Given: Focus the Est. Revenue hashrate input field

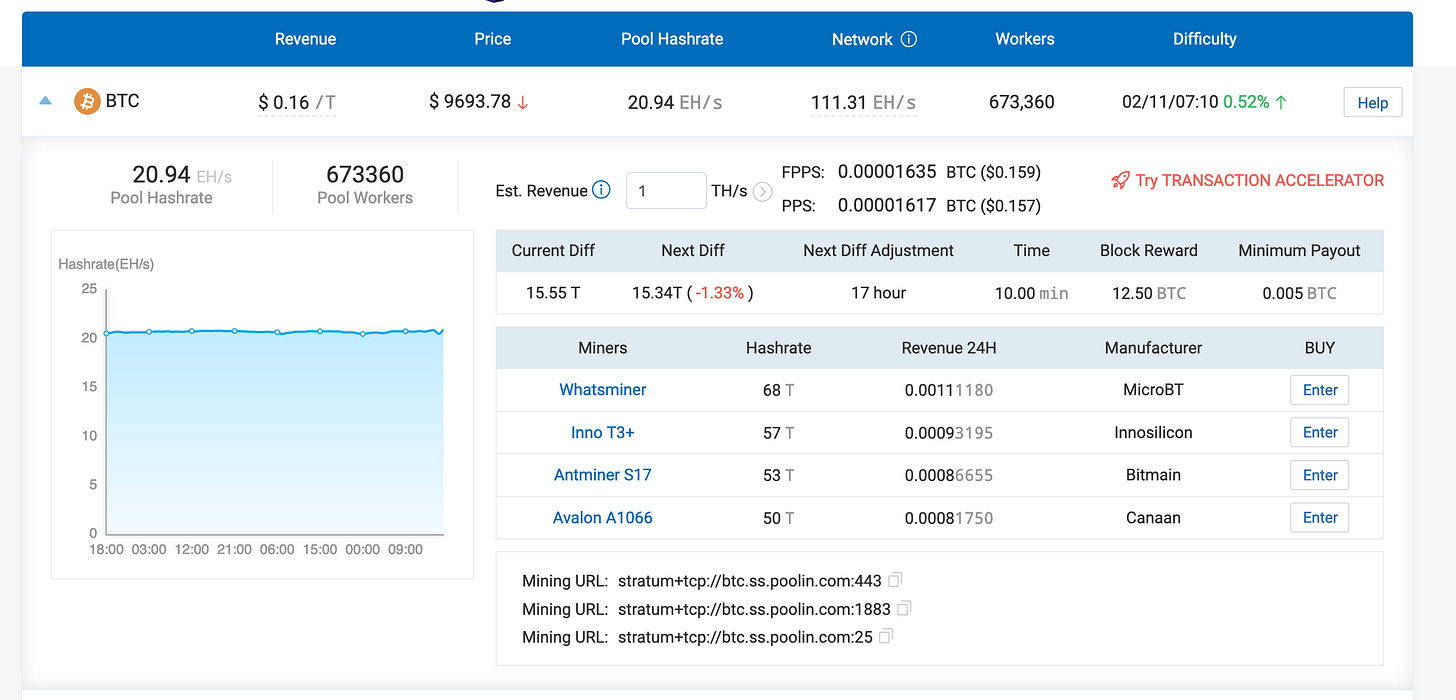Looking at the screenshot, I should (666, 191).
